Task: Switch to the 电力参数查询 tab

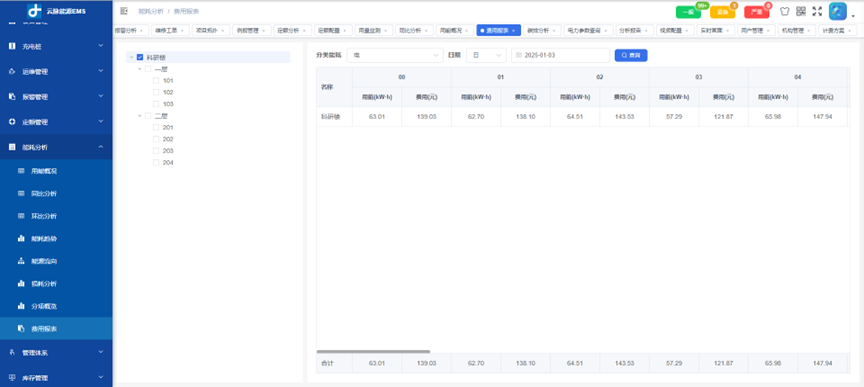Action: click(587, 31)
